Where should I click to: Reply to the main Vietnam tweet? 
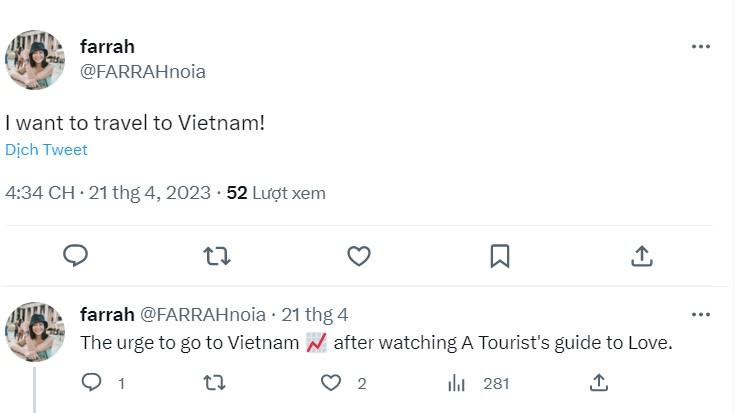point(76,256)
